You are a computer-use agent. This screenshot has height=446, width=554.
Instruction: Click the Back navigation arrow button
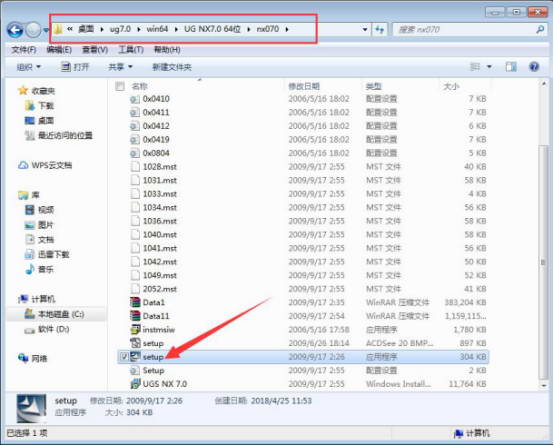[x=15, y=30]
